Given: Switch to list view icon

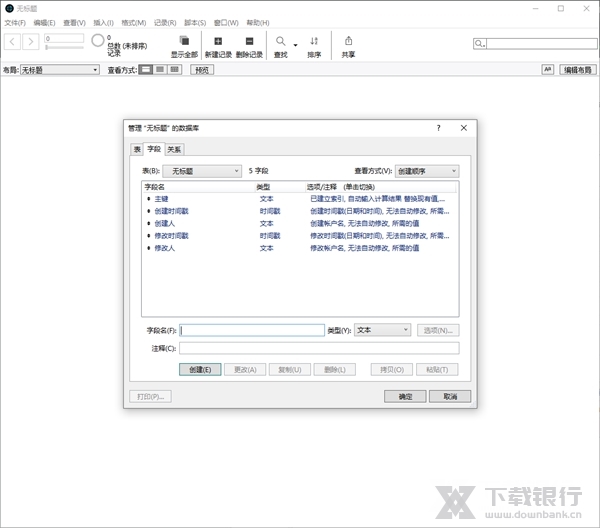Looking at the screenshot, I should coord(160,69).
